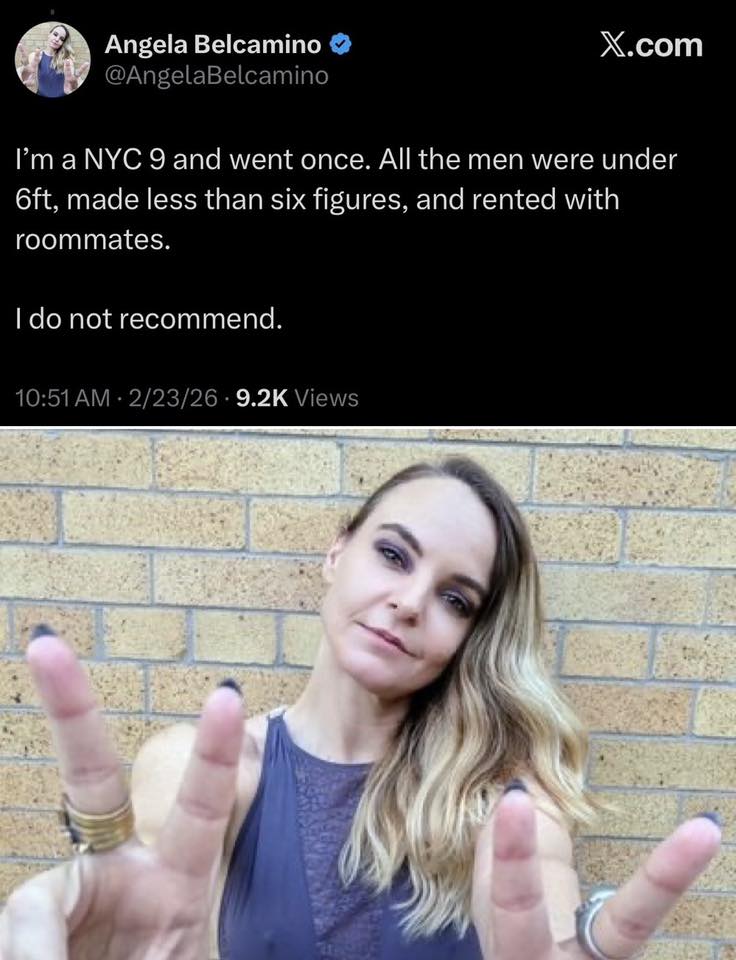Open Angela Belcamino's profile avatar

point(53,60)
